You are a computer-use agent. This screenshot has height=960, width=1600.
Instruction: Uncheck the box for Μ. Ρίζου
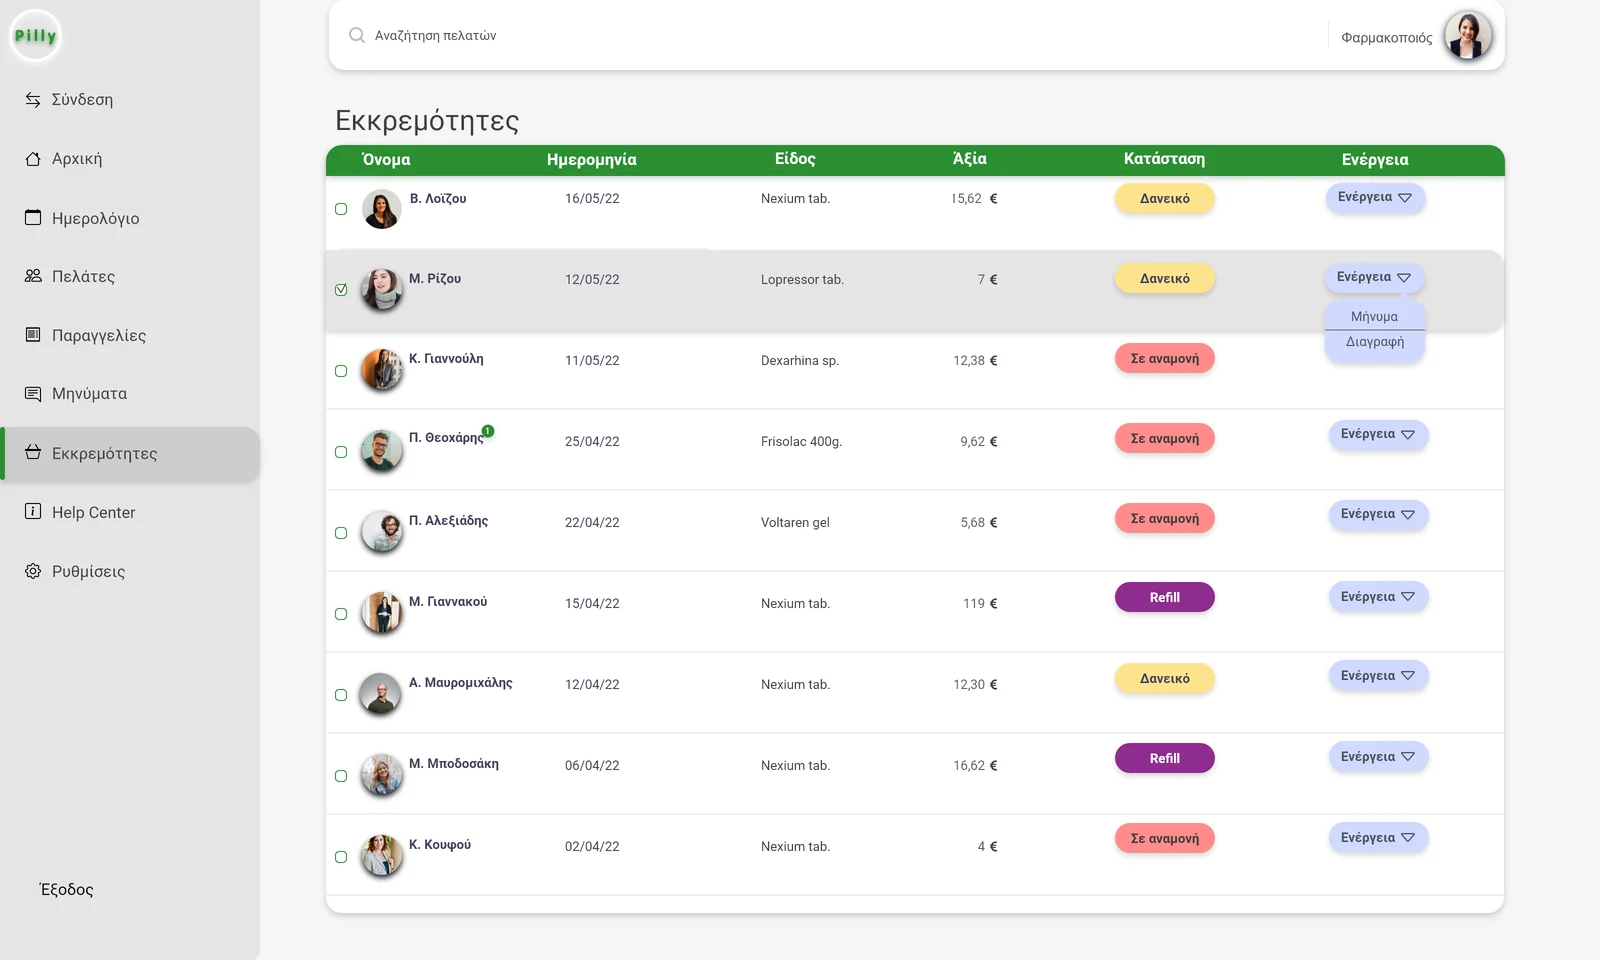pyautogui.click(x=341, y=290)
